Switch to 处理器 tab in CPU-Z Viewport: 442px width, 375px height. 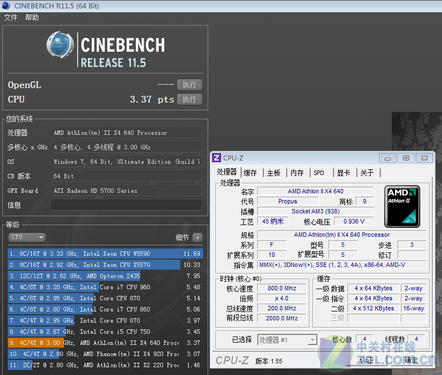pos(227,172)
